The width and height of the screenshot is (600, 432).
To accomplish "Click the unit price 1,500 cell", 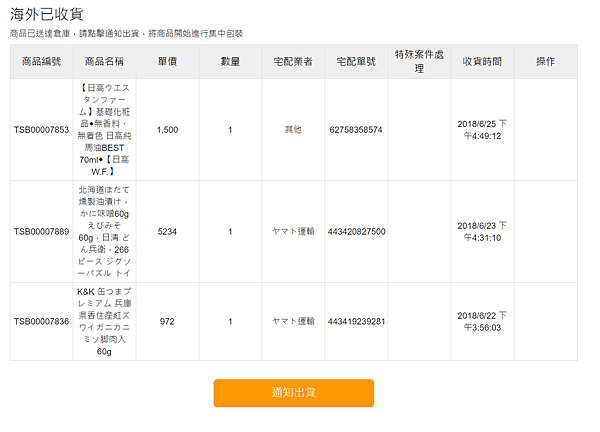I will (x=168, y=130).
